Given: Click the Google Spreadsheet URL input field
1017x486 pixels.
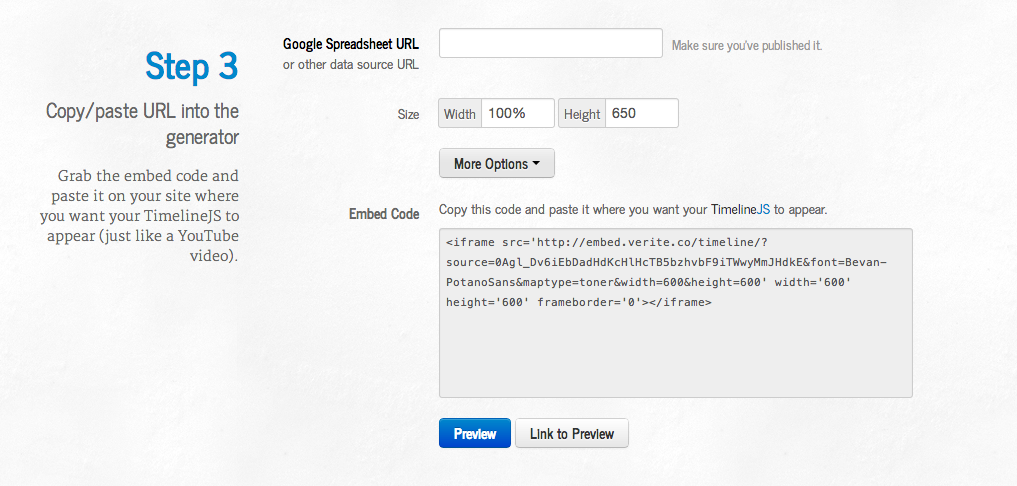Looking at the screenshot, I should point(551,43).
